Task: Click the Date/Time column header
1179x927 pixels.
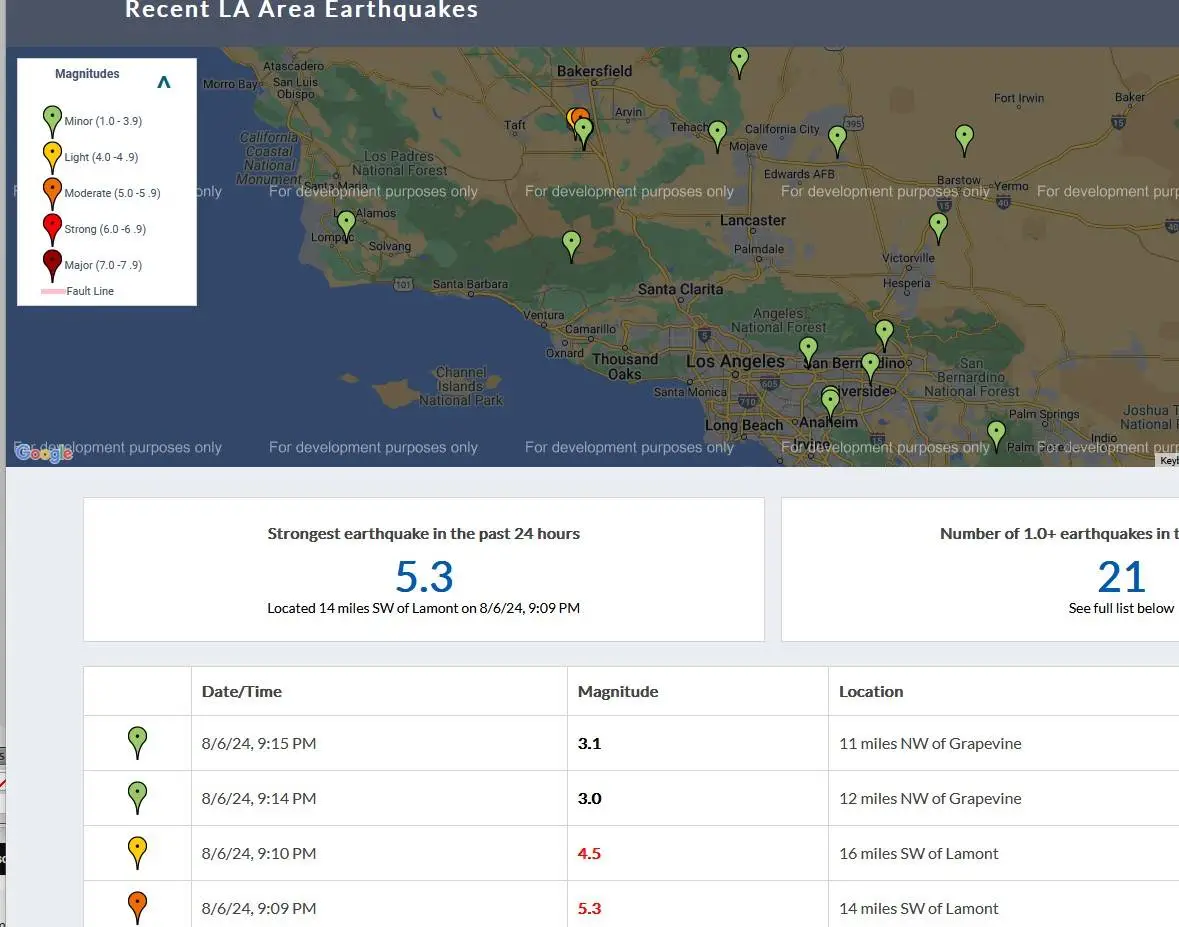Action: click(242, 691)
